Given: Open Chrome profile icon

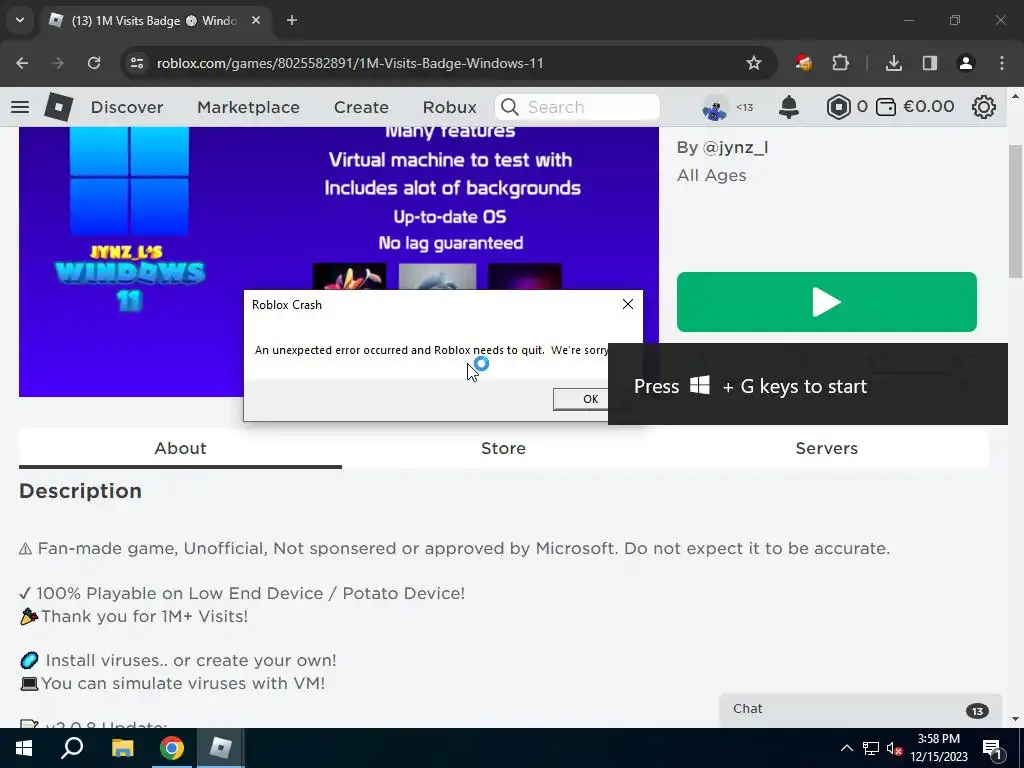Looking at the screenshot, I should (x=966, y=63).
